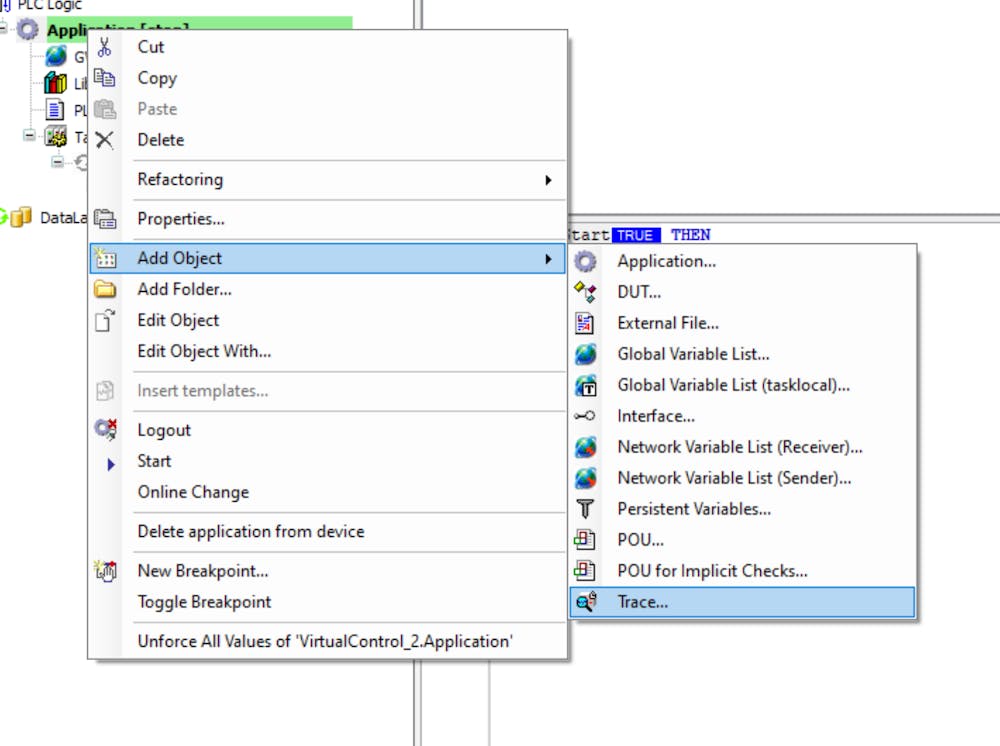Click Toggle Breakpoint menu entry
The width and height of the screenshot is (1000, 746).
click(204, 602)
